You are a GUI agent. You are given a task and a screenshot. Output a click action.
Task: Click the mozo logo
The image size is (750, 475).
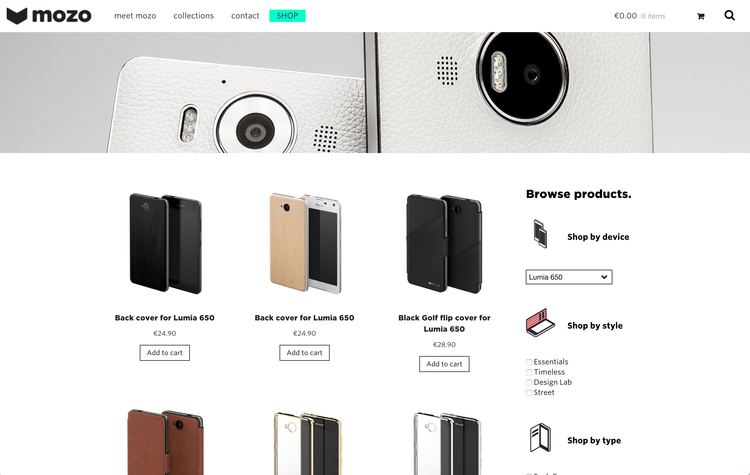click(x=48, y=16)
